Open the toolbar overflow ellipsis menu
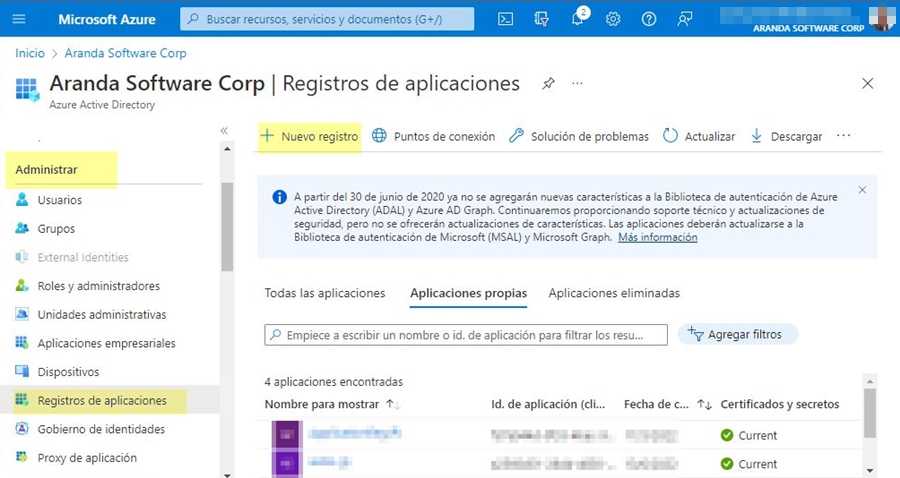This screenshot has height=478, width=900. pos(843,136)
